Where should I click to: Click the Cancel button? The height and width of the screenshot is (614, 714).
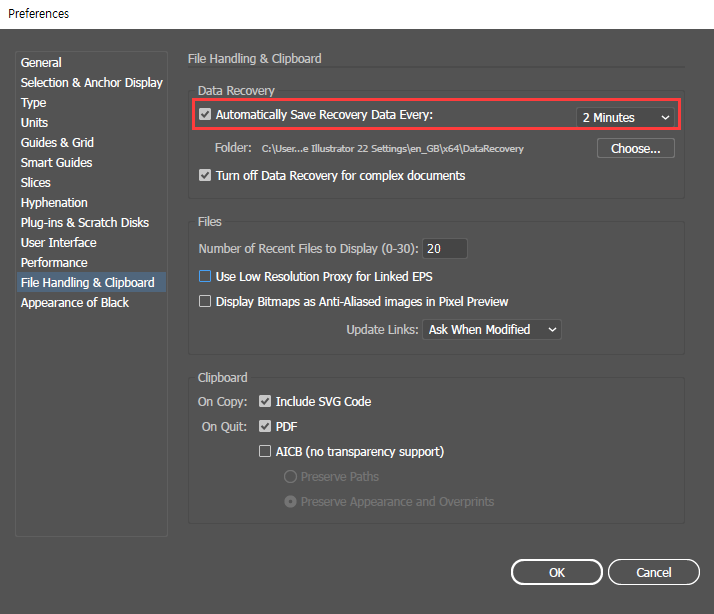(x=654, y=572)
